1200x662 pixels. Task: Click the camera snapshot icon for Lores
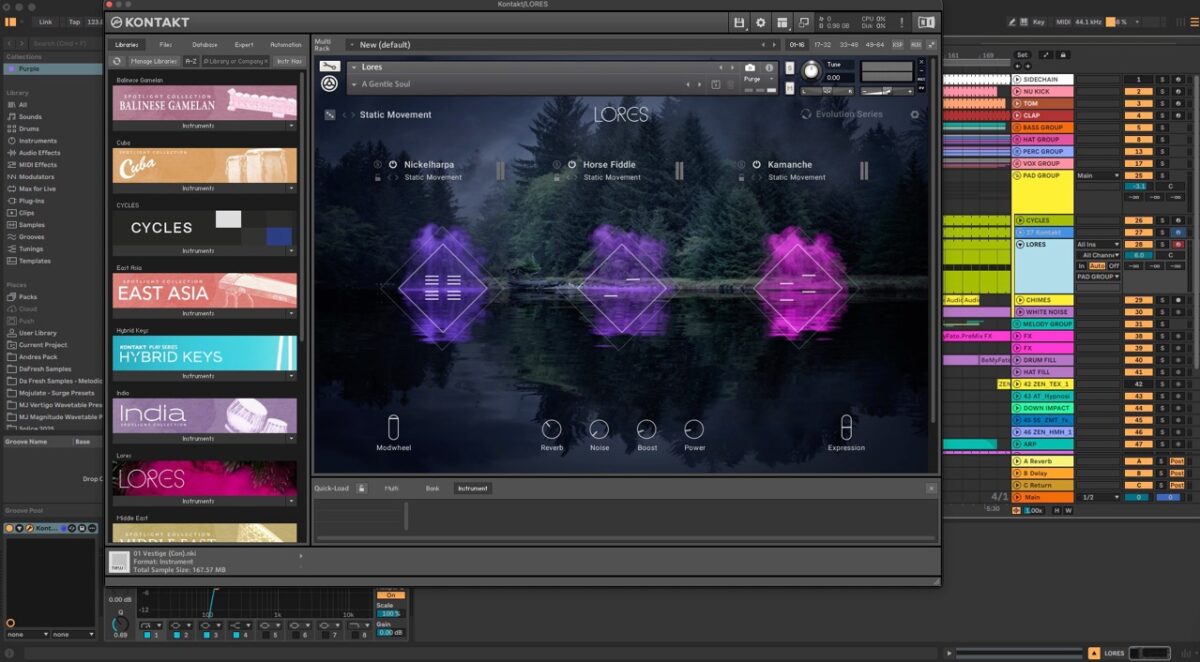tap(750, 67)
